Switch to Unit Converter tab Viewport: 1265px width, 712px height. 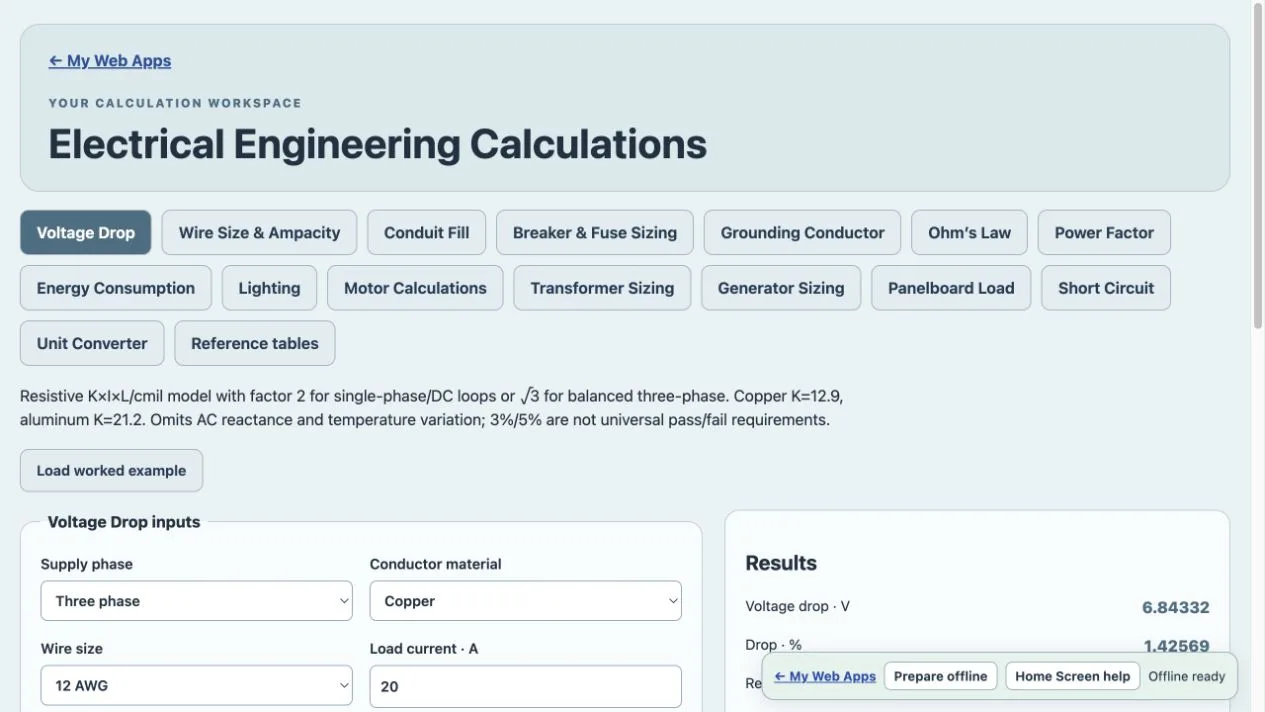point(92,343)
